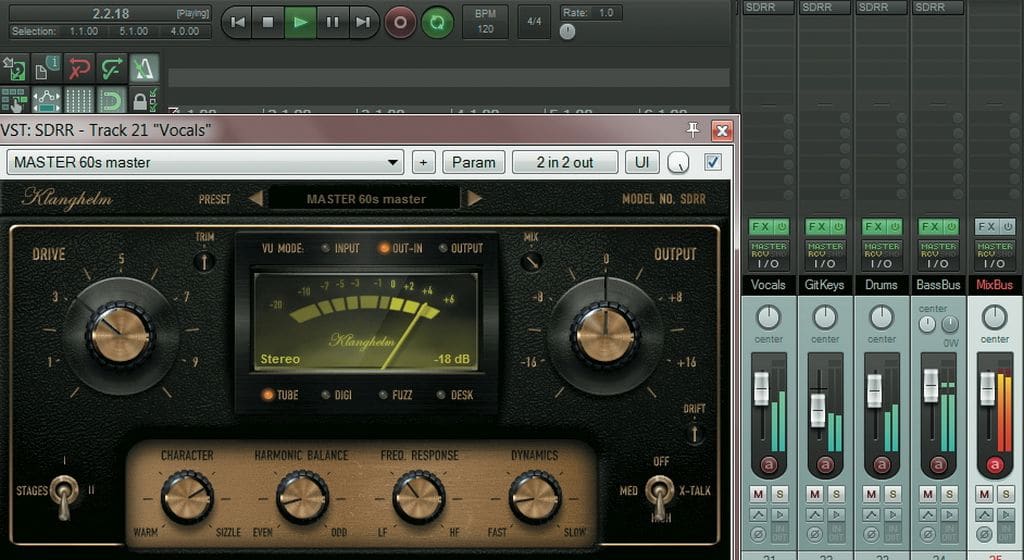Click the red Record button

(x=400, y=23)
